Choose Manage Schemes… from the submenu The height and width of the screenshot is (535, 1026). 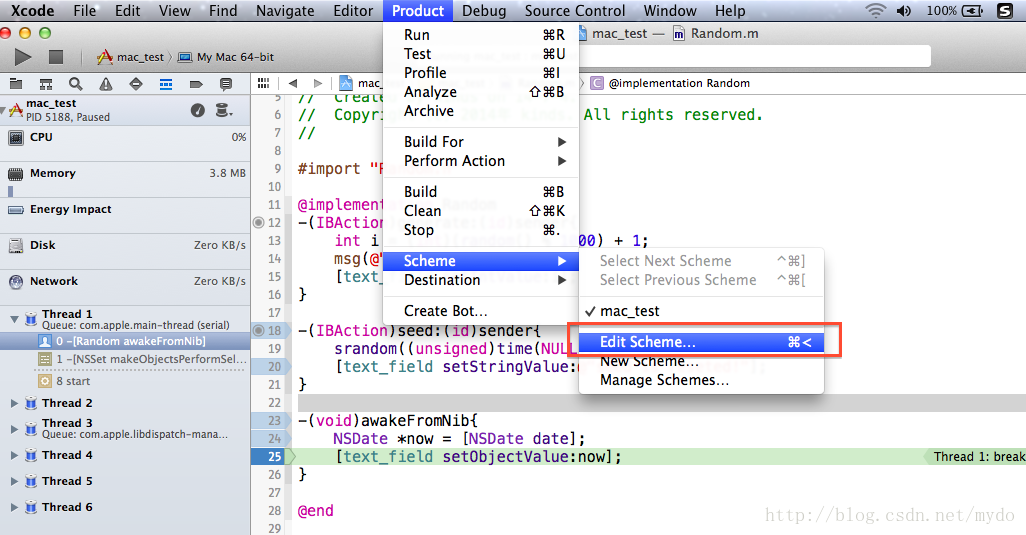pyautogui.click(x=701, y=380)
